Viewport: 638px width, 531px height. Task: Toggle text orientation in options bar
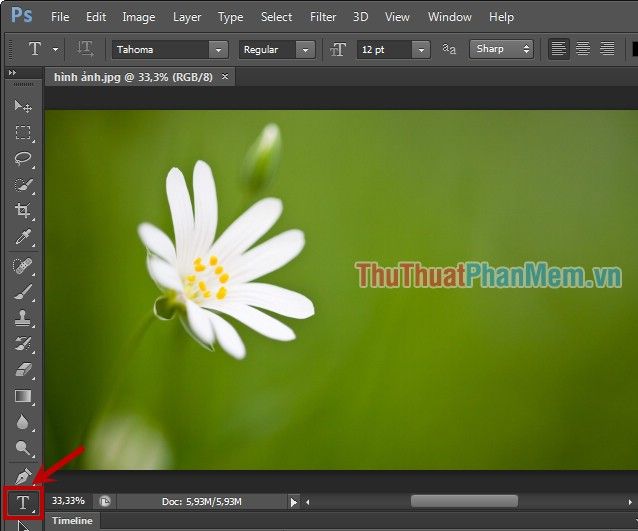coord(85,49)
